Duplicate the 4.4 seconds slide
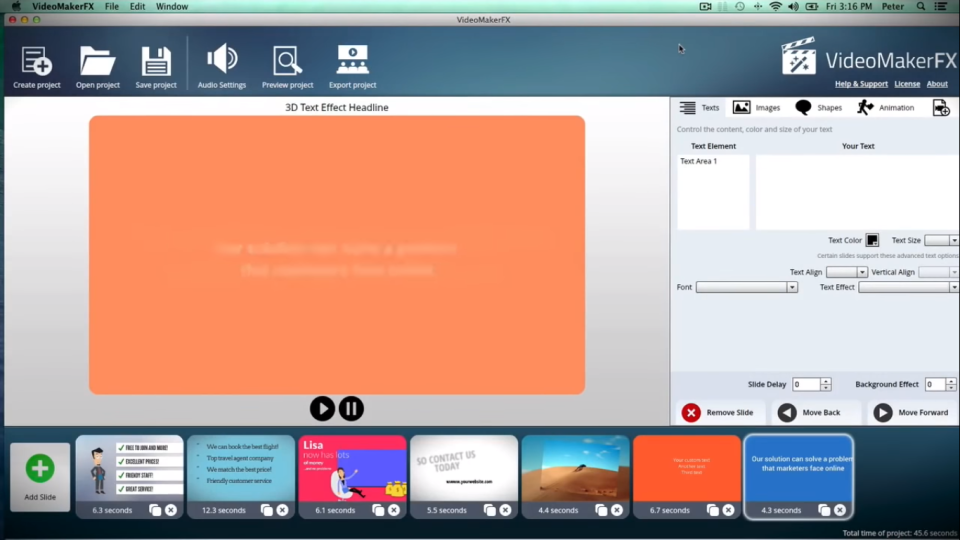This screenshot has width=960, height=540. coord(601,510)
